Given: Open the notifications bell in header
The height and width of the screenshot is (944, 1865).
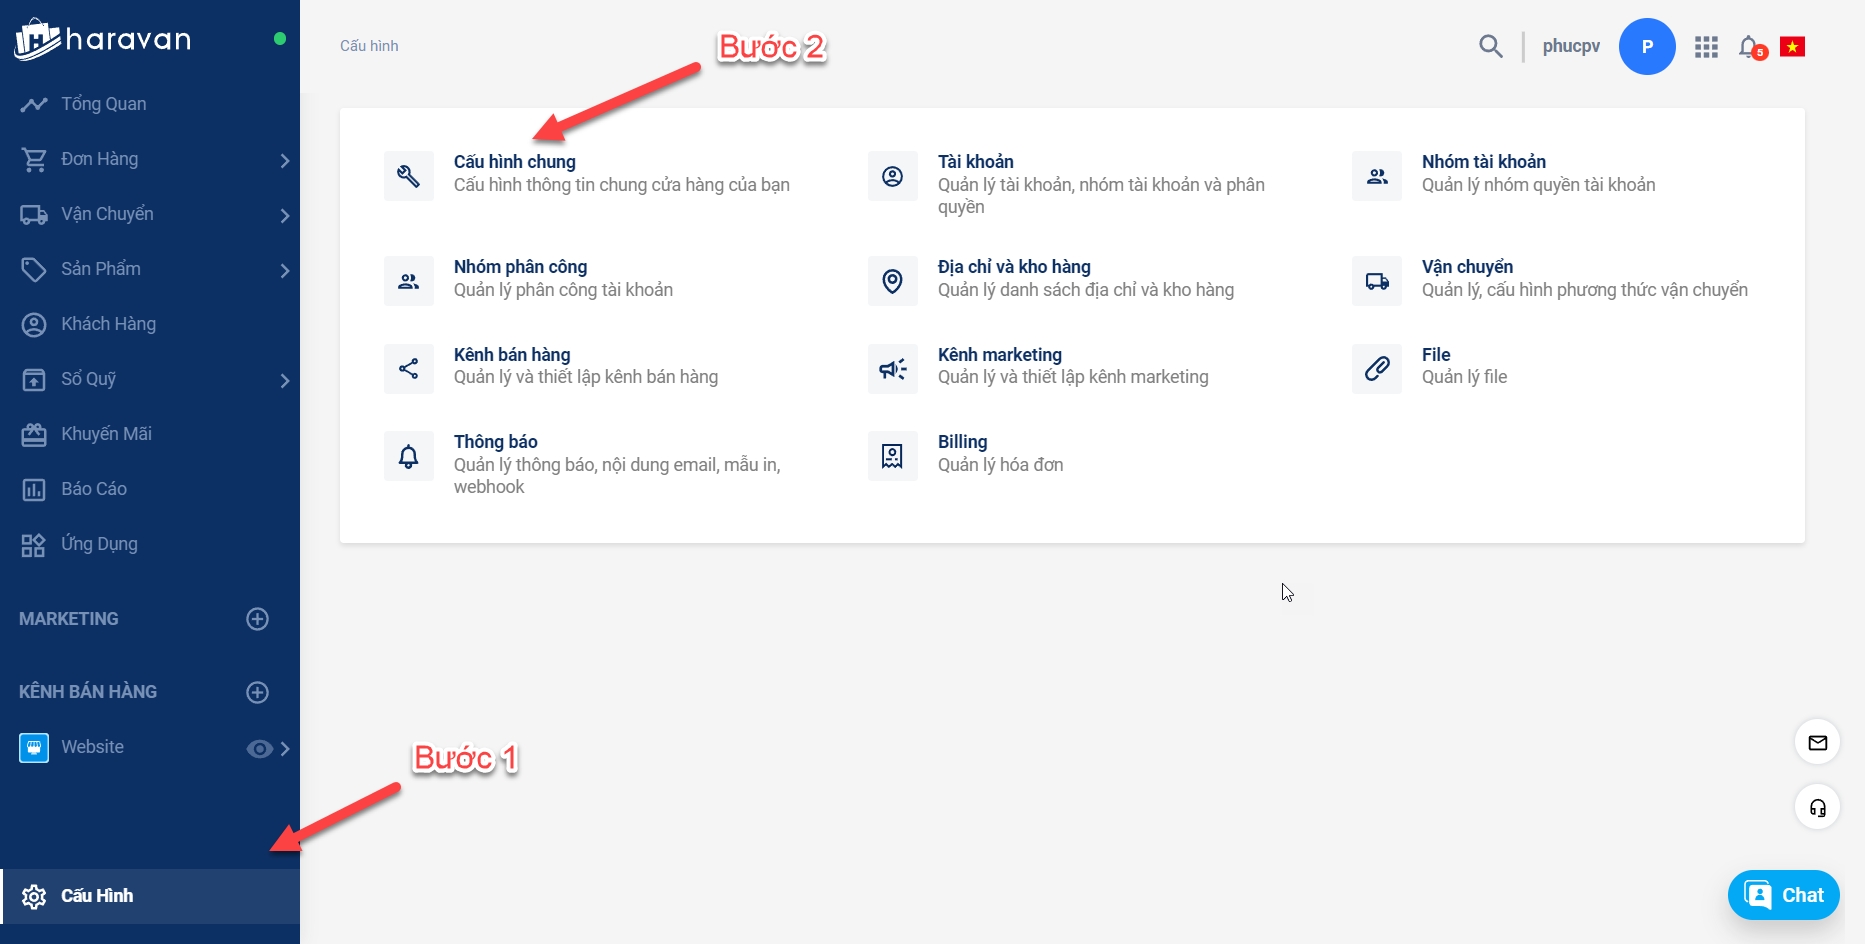Looking at the screenshot, I should point(1749,47).
